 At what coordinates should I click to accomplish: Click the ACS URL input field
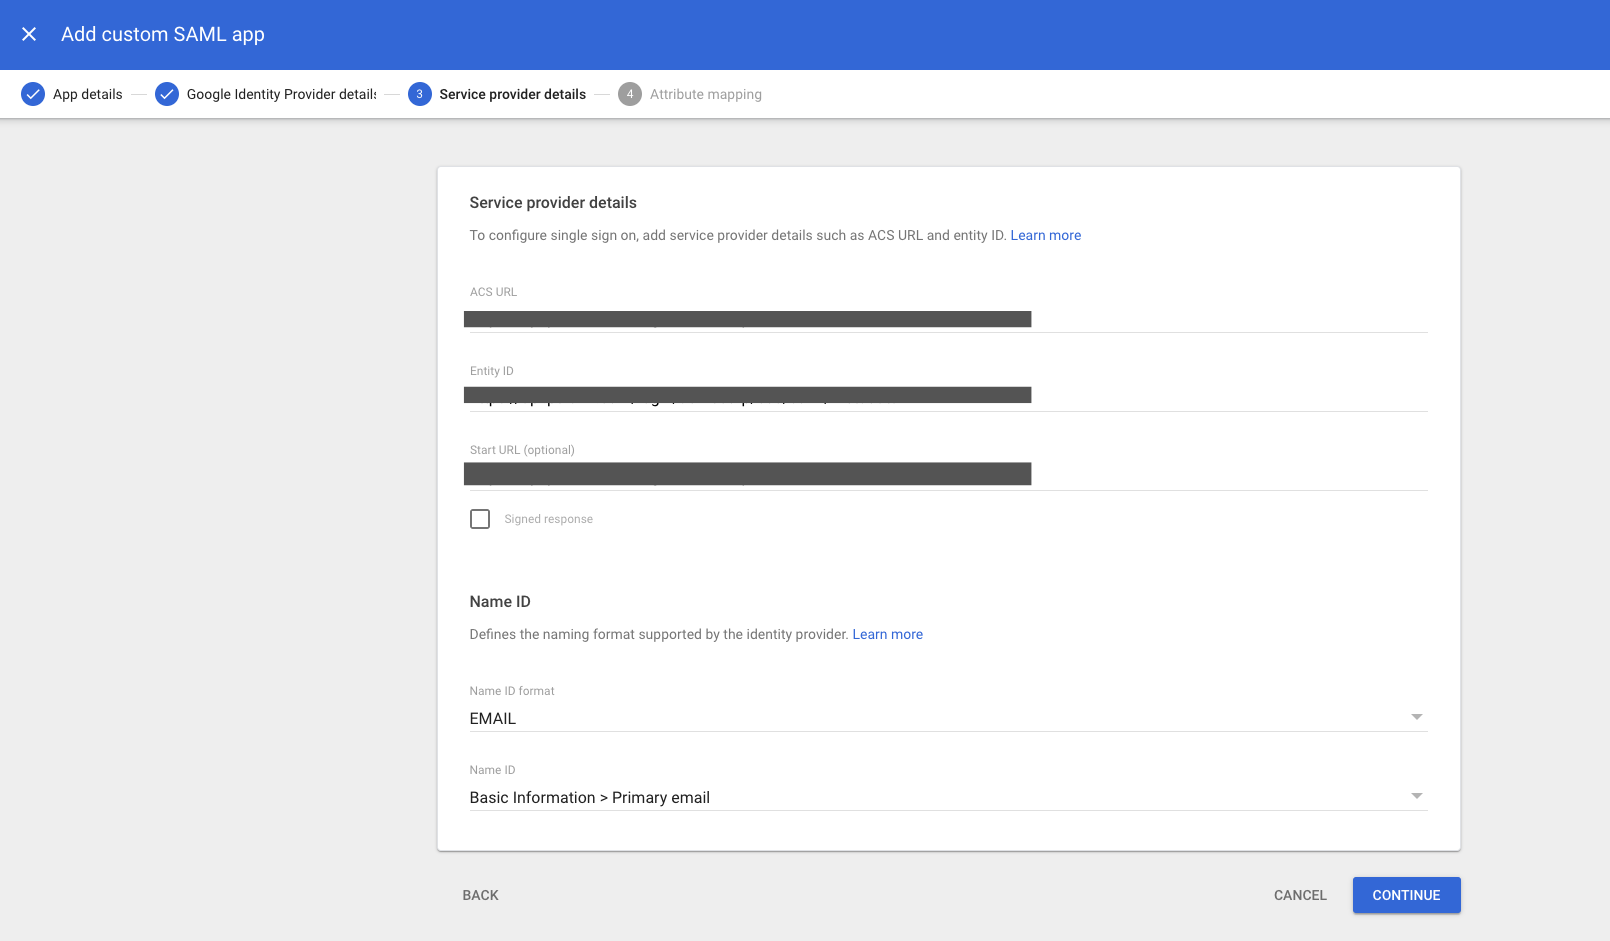(948, 319)
